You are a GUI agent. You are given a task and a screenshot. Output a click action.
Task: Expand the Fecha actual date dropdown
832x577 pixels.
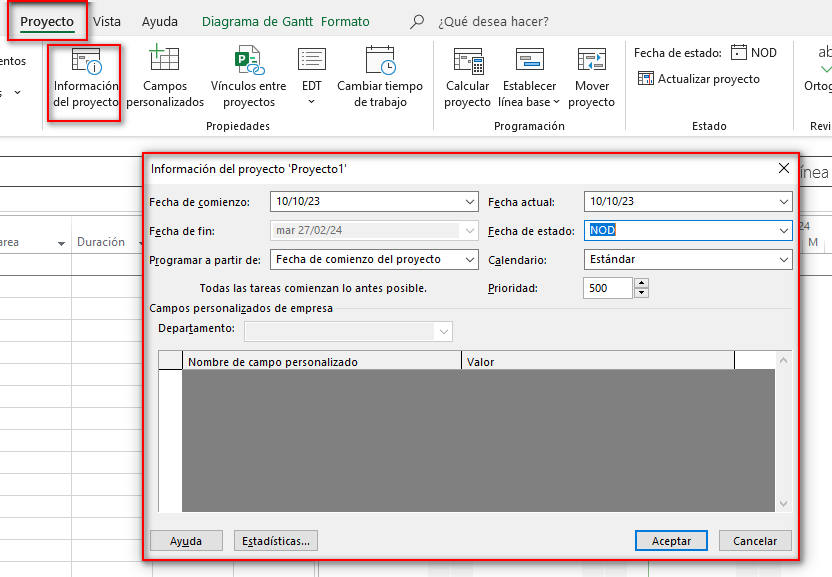[x=784, y=202]
